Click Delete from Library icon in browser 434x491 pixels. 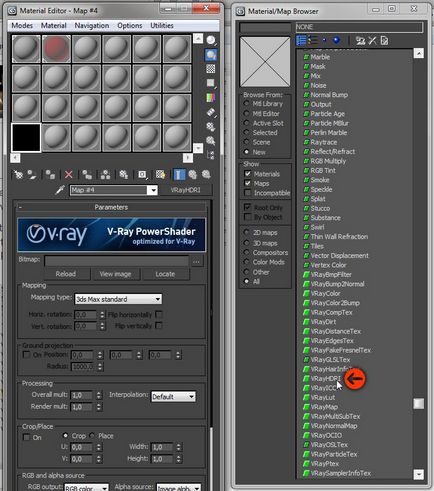point(372,41)
